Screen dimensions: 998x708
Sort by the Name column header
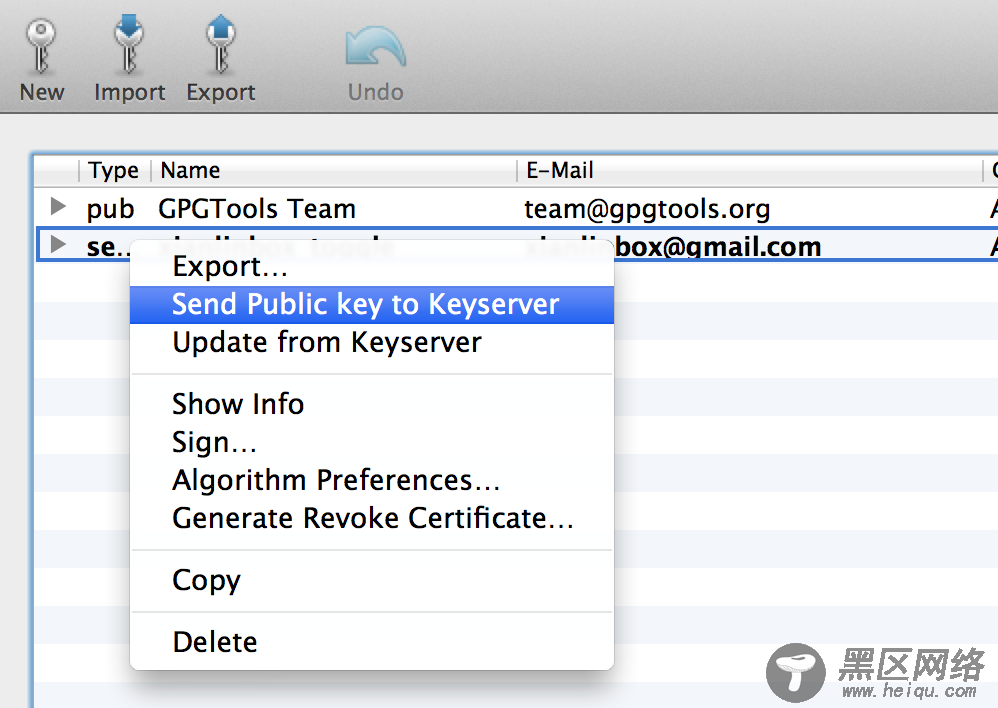(x=334, y=171)
